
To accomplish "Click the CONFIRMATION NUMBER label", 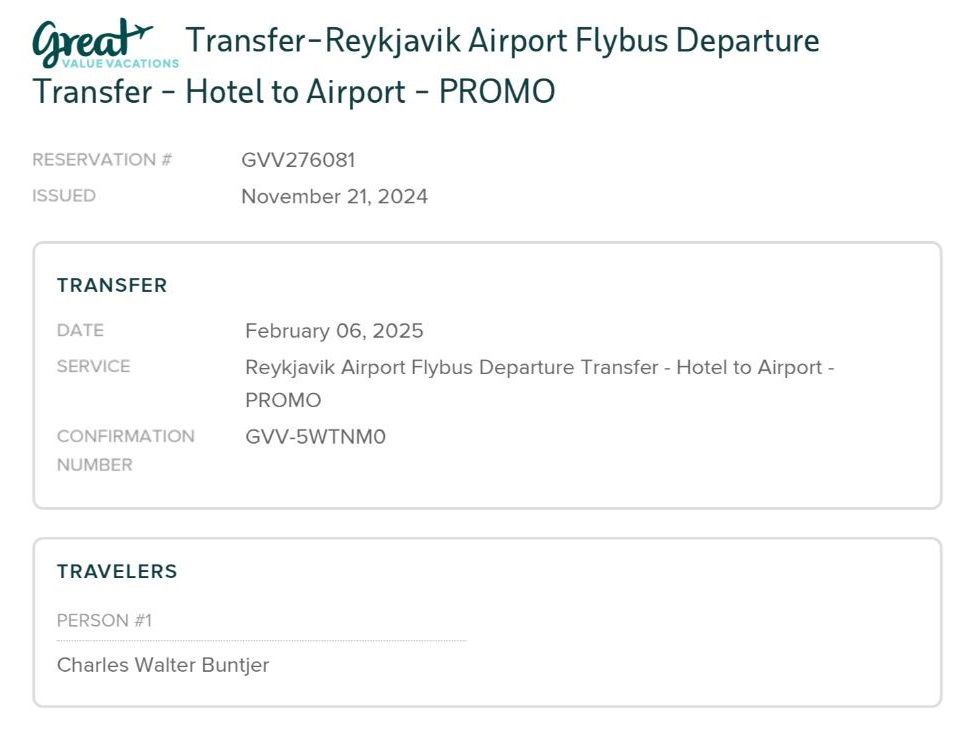I will 126,451.
